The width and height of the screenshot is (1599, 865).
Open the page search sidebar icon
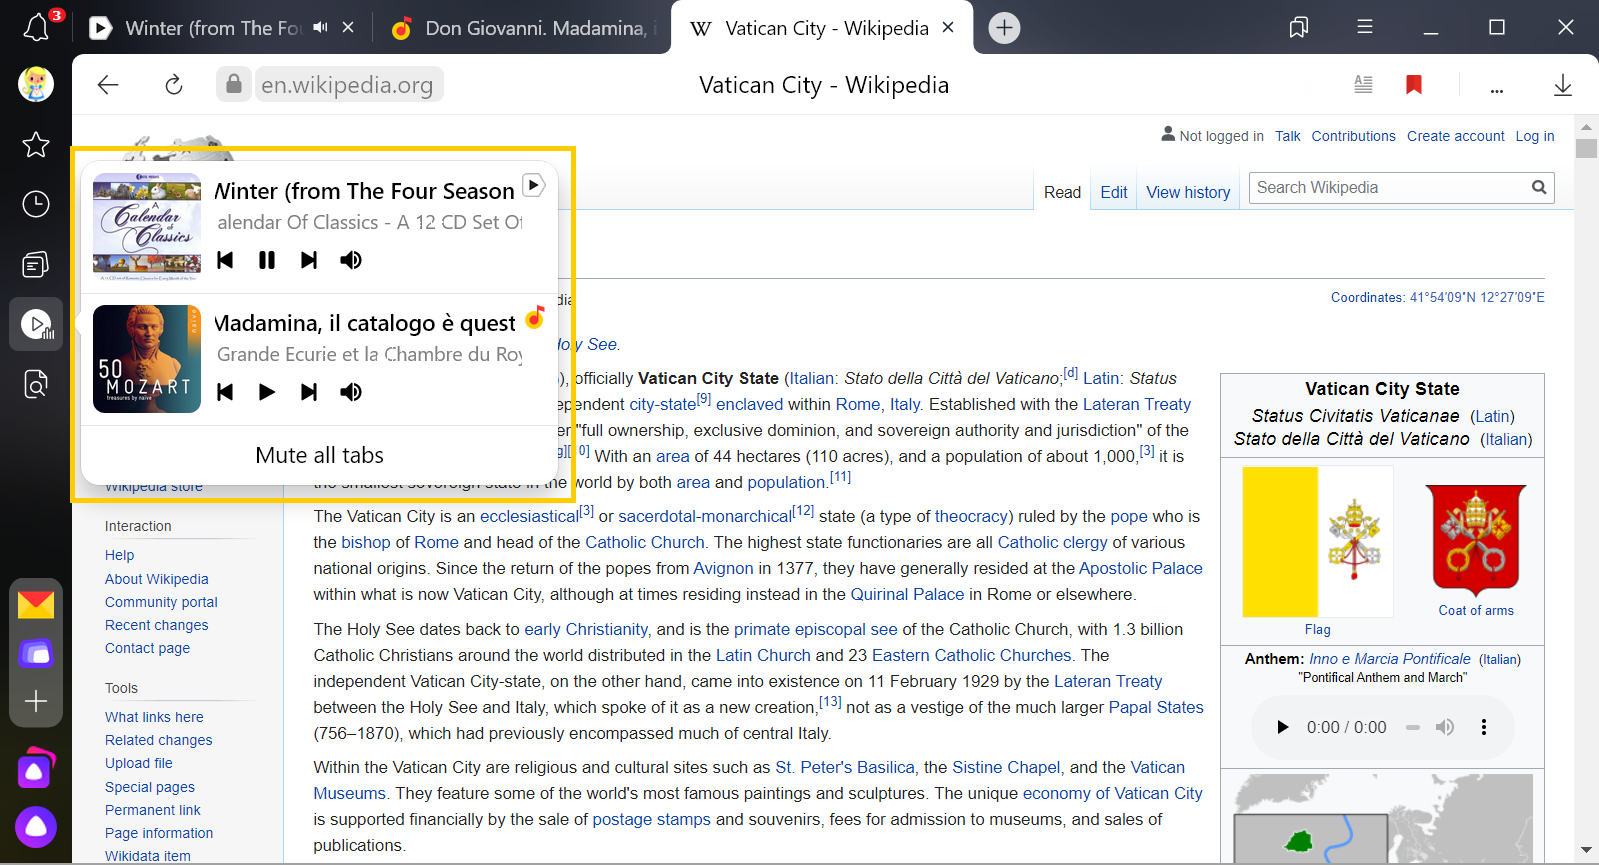(x=36, y=383)
